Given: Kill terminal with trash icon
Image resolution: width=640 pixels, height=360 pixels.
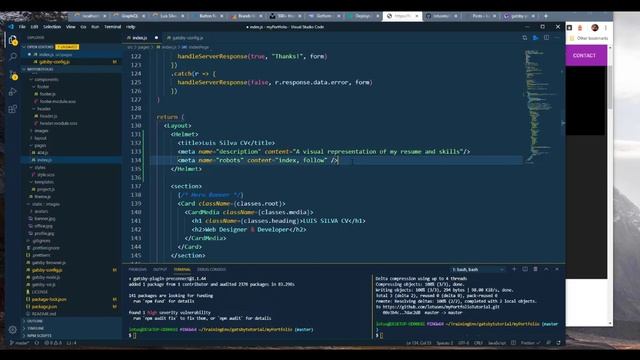Looking at the screenshot, I should coord(536,269).
